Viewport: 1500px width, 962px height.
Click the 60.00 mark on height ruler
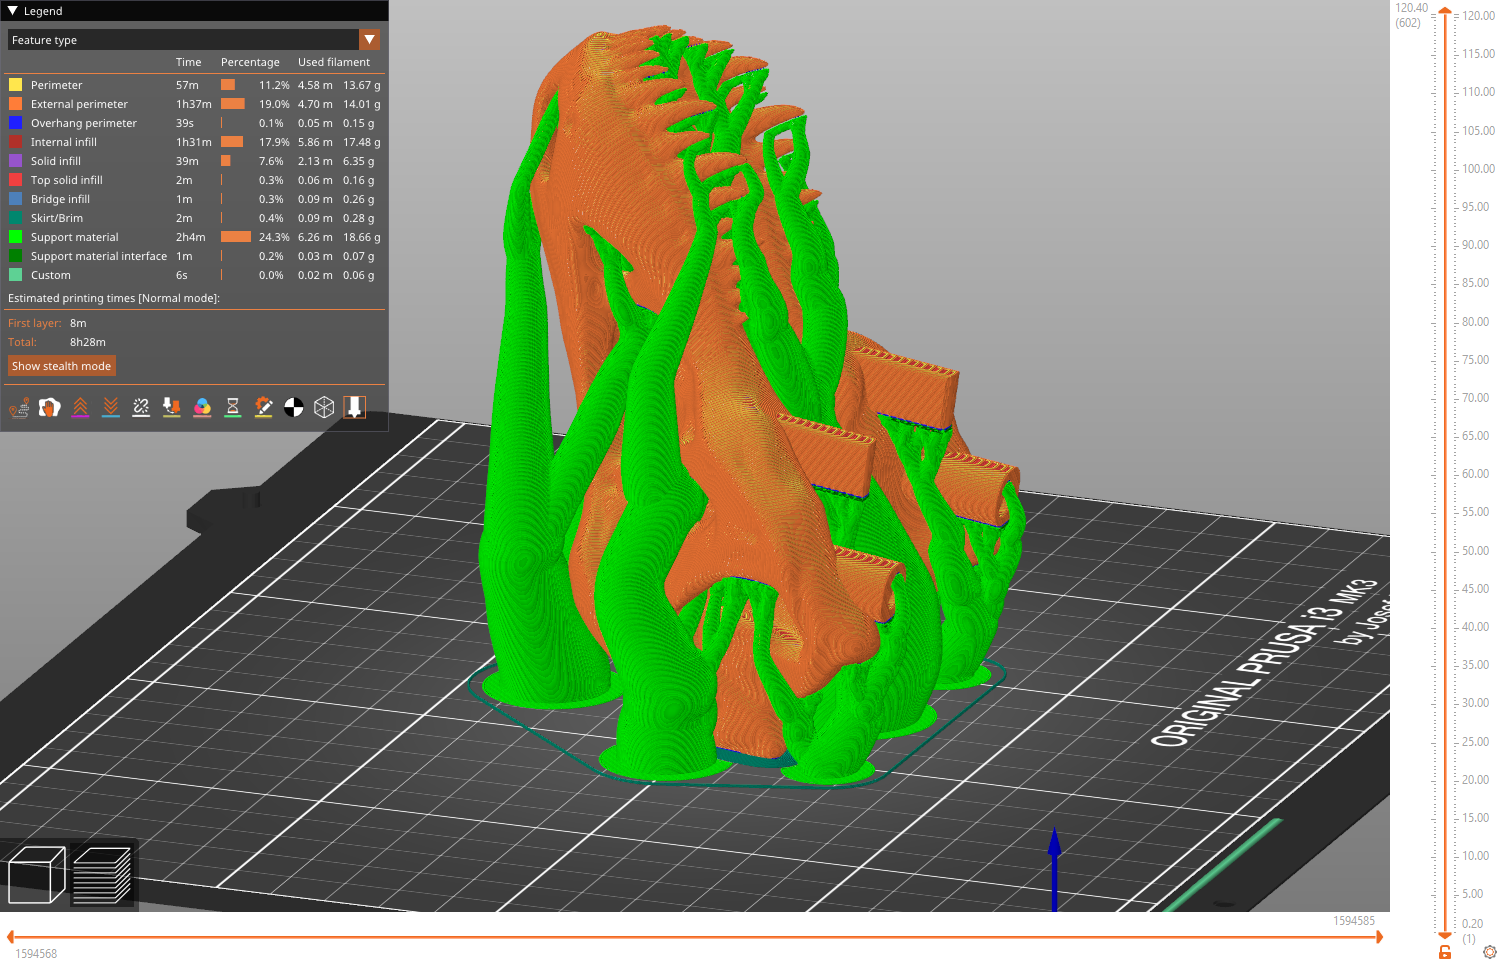pyautogui.click(x=1475, y=474)
